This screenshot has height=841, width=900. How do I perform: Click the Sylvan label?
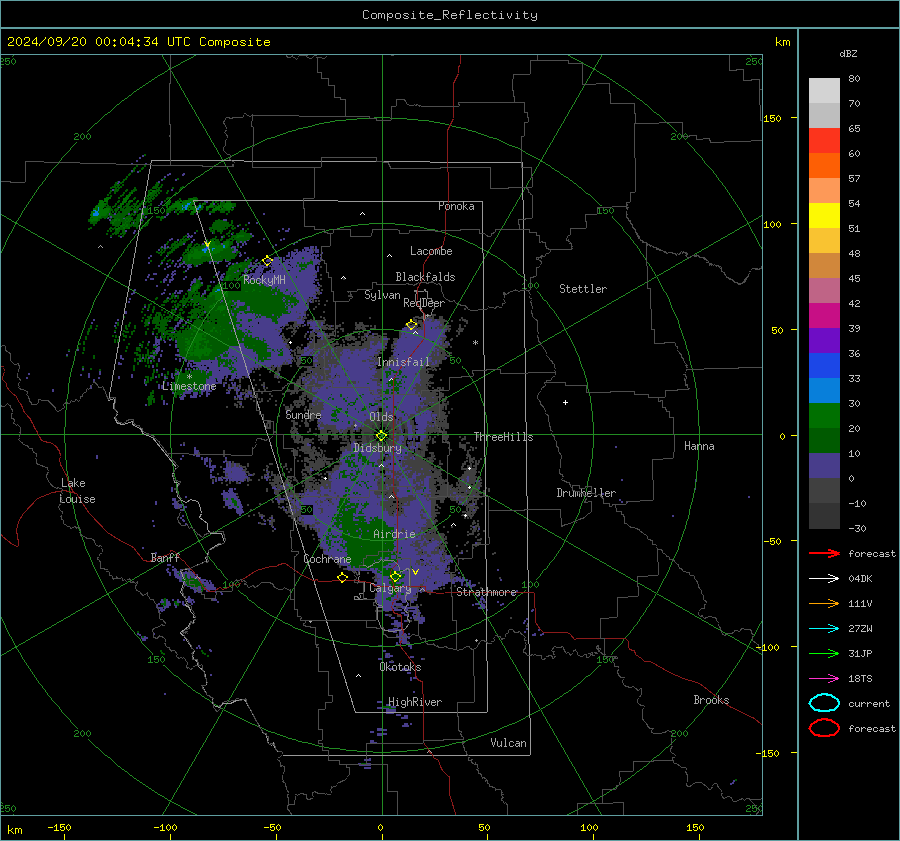[x=382, y=295]
